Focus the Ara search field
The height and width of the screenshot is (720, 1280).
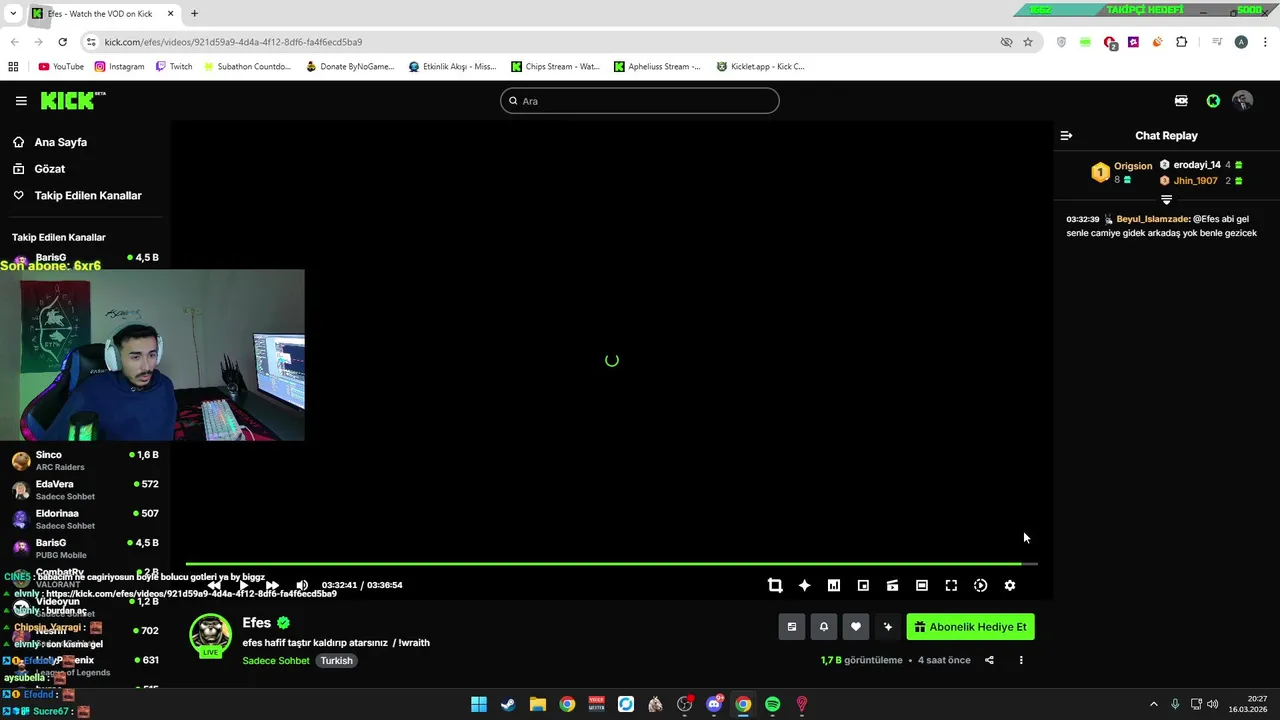(x=640, y=101)
